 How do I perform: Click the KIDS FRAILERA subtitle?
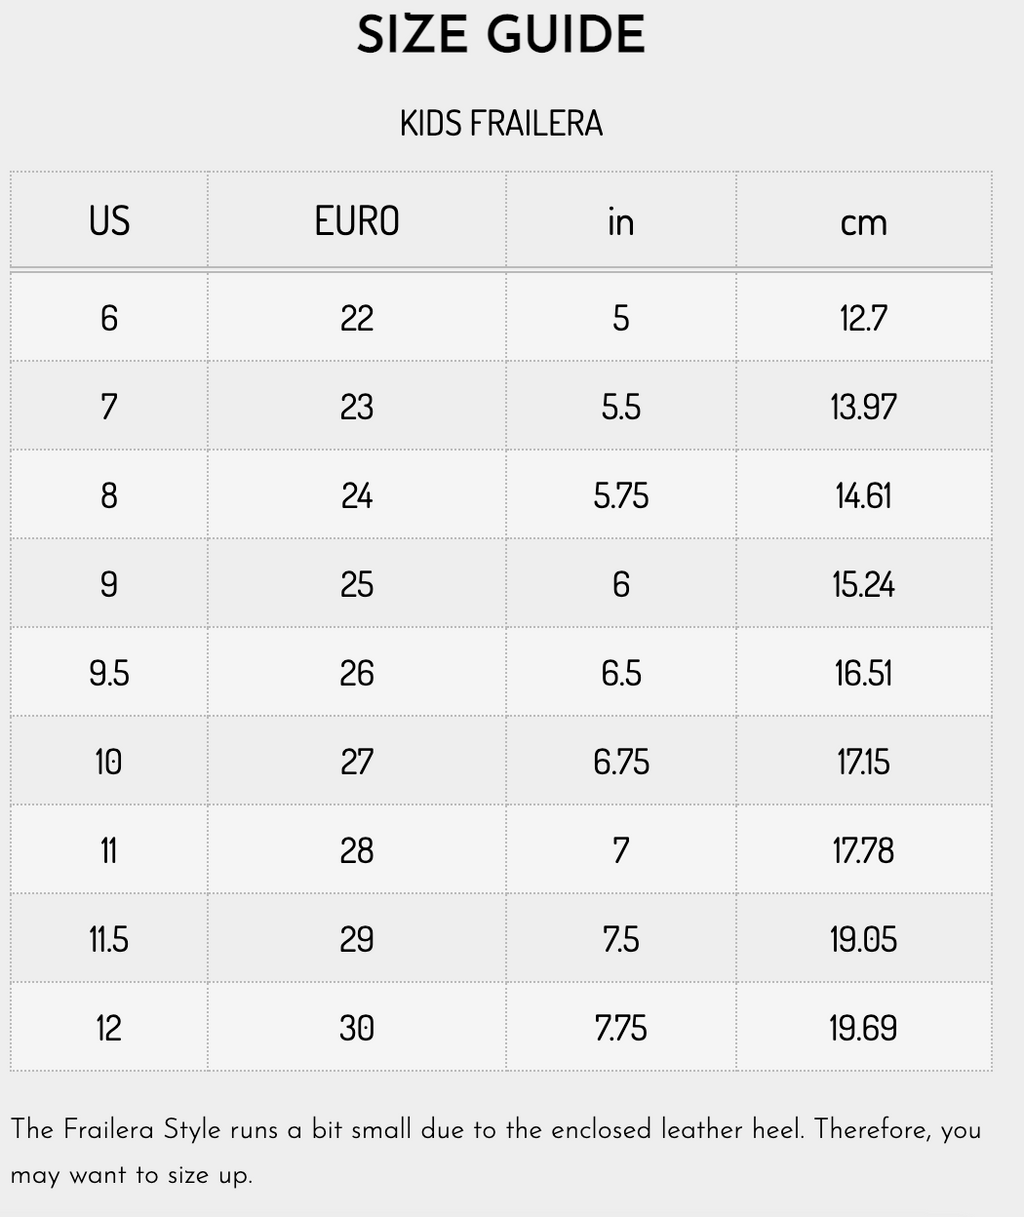501,124
